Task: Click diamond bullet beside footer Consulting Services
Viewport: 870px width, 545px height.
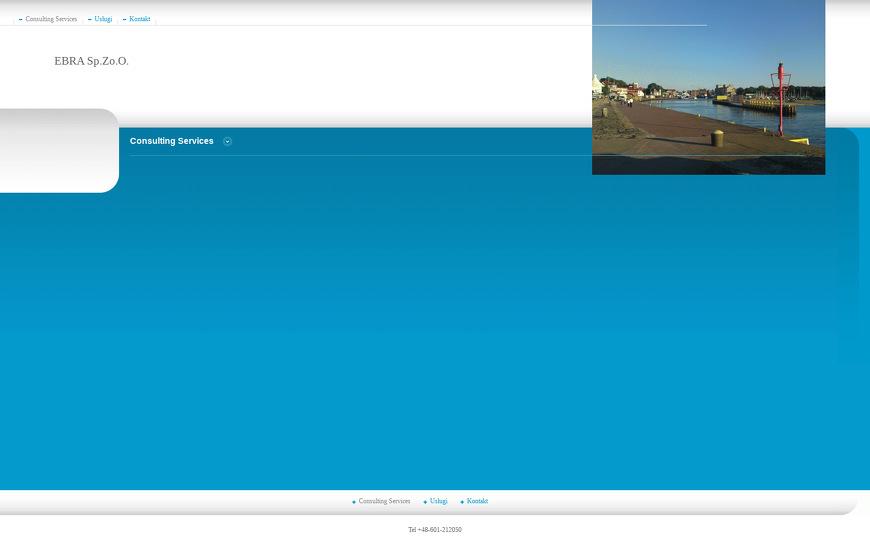Action: point(354,502)
